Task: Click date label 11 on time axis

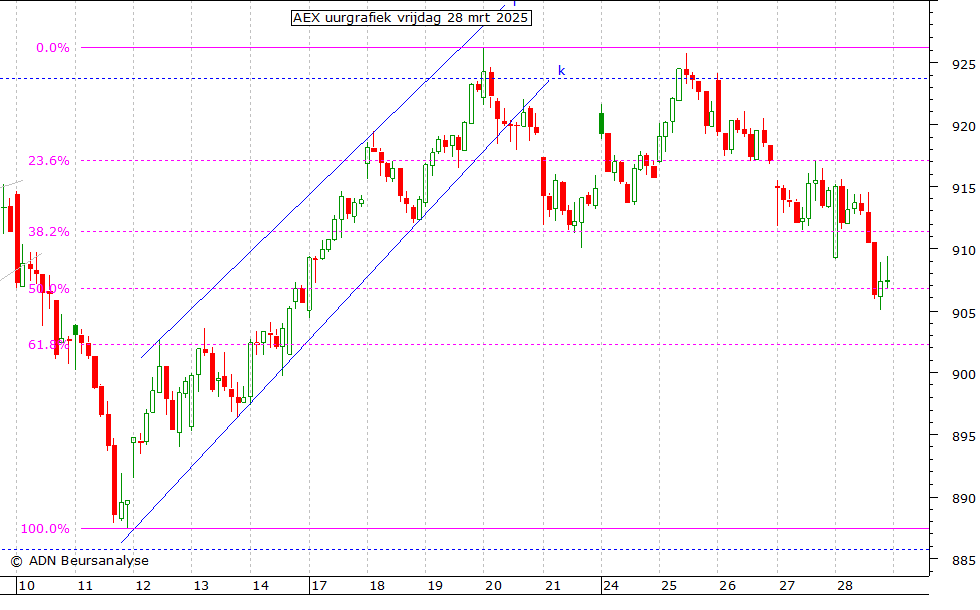Action: 85,586
